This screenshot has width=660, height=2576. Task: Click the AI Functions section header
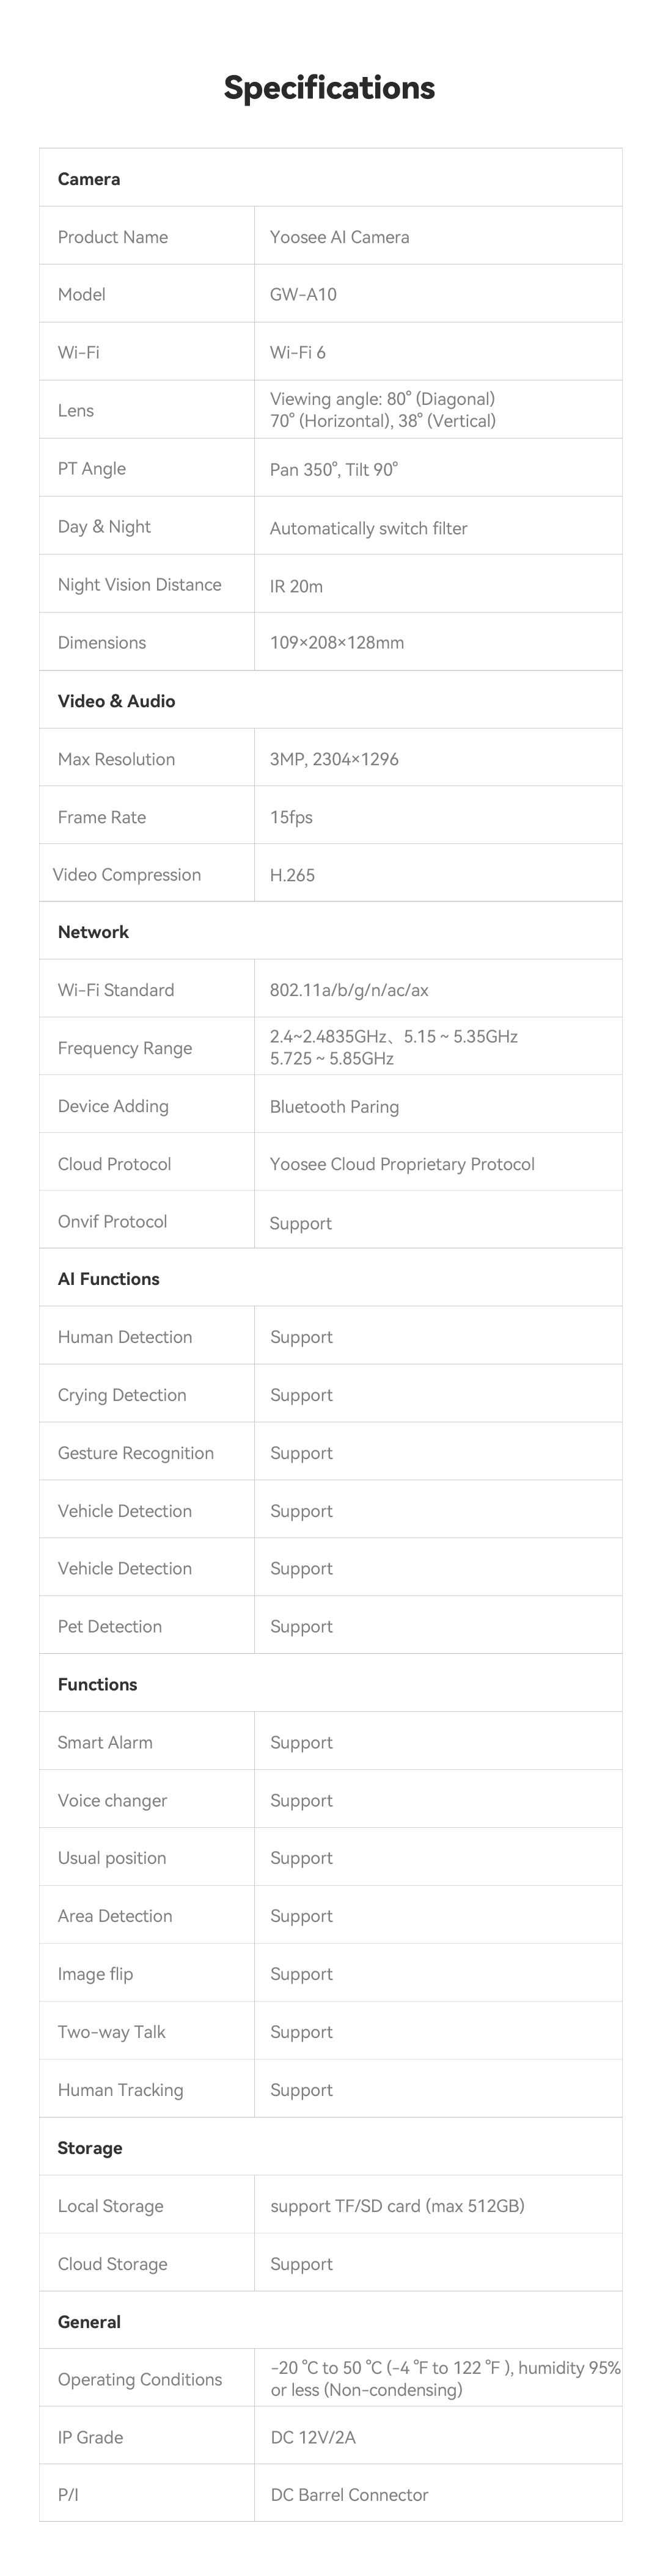click(x=108, y=1279)
